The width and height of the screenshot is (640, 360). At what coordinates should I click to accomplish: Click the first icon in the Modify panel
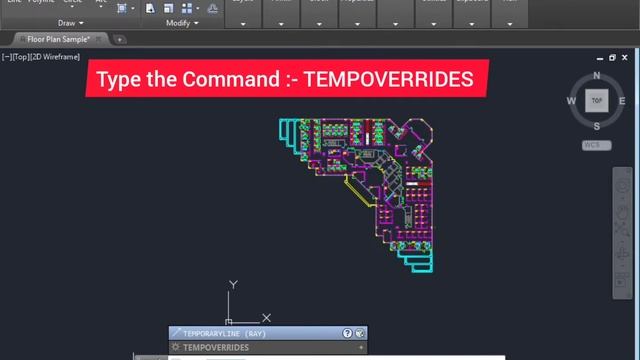click(x=150, y=8)
